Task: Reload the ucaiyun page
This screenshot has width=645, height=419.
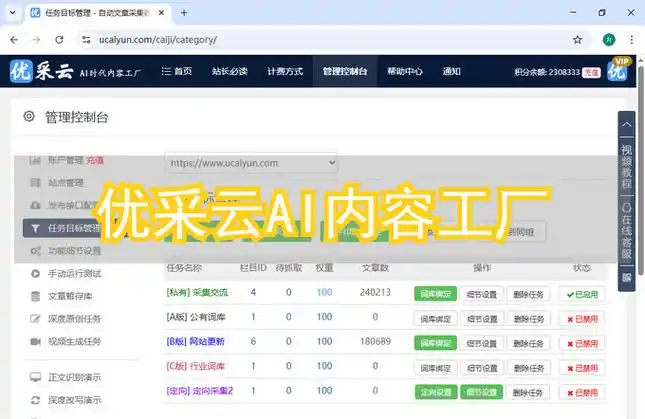Action: 59,39
